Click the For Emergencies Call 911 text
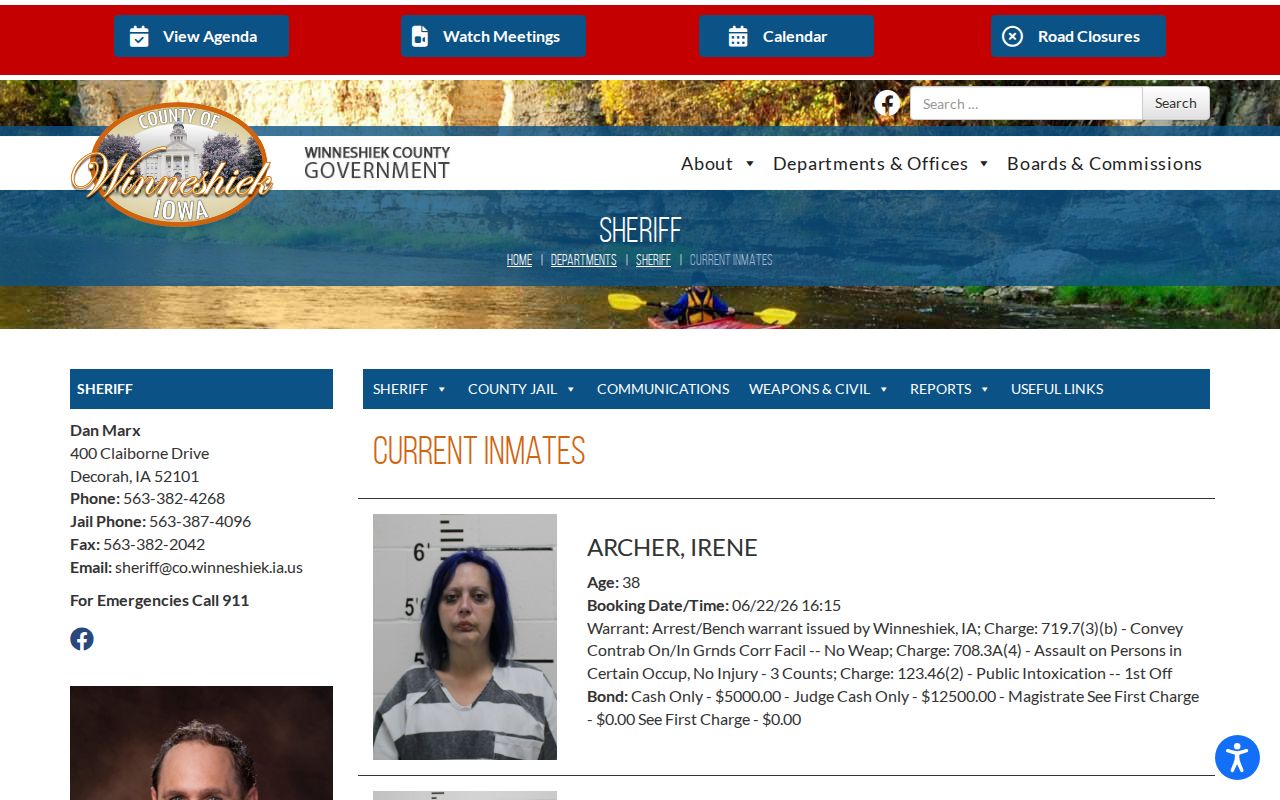Image resolution: width=1280 pixels, height=800 pixels. 160,600
